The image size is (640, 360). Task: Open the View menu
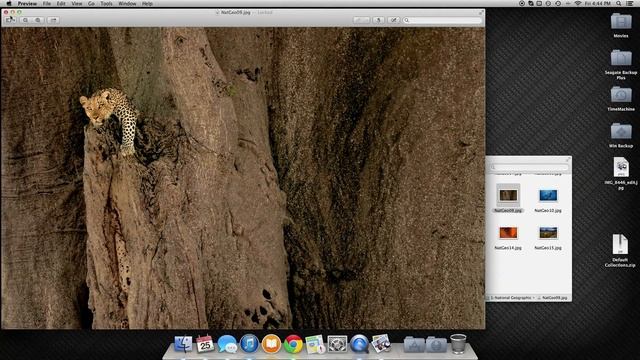coord(77,3)
